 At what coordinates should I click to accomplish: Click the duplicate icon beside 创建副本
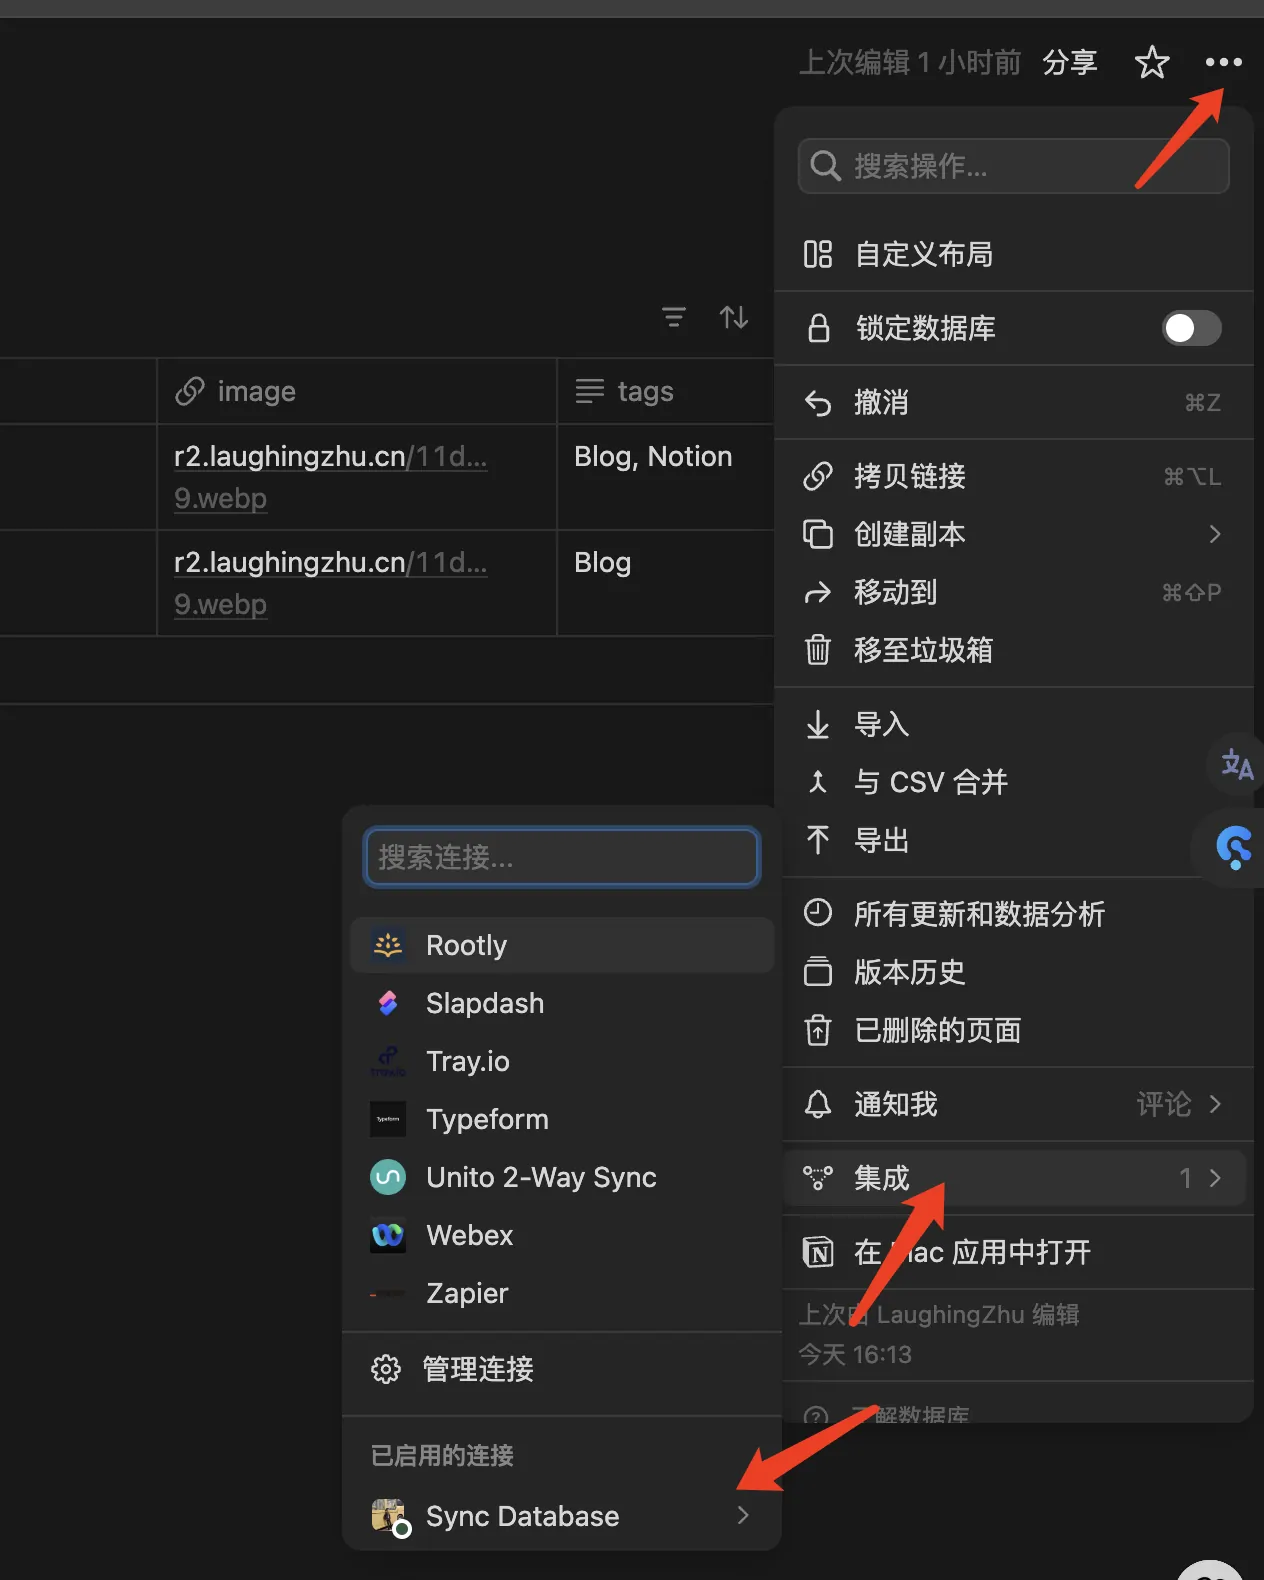[818, 534]
